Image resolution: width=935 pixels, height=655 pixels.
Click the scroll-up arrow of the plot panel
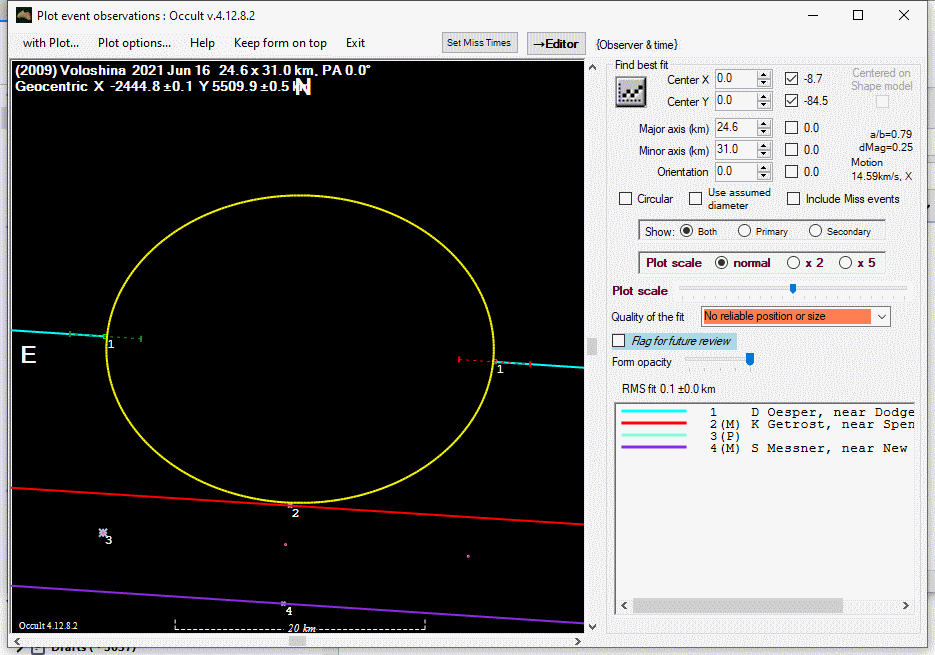(591, 68)
